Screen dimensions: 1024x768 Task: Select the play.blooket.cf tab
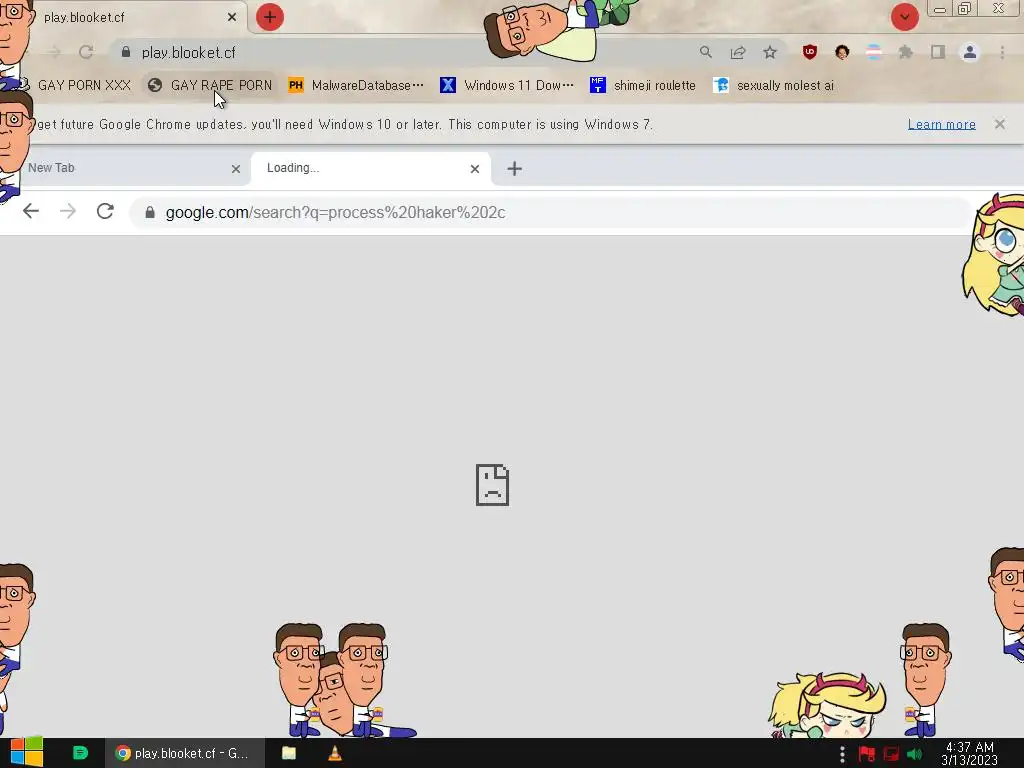point(131,17)
